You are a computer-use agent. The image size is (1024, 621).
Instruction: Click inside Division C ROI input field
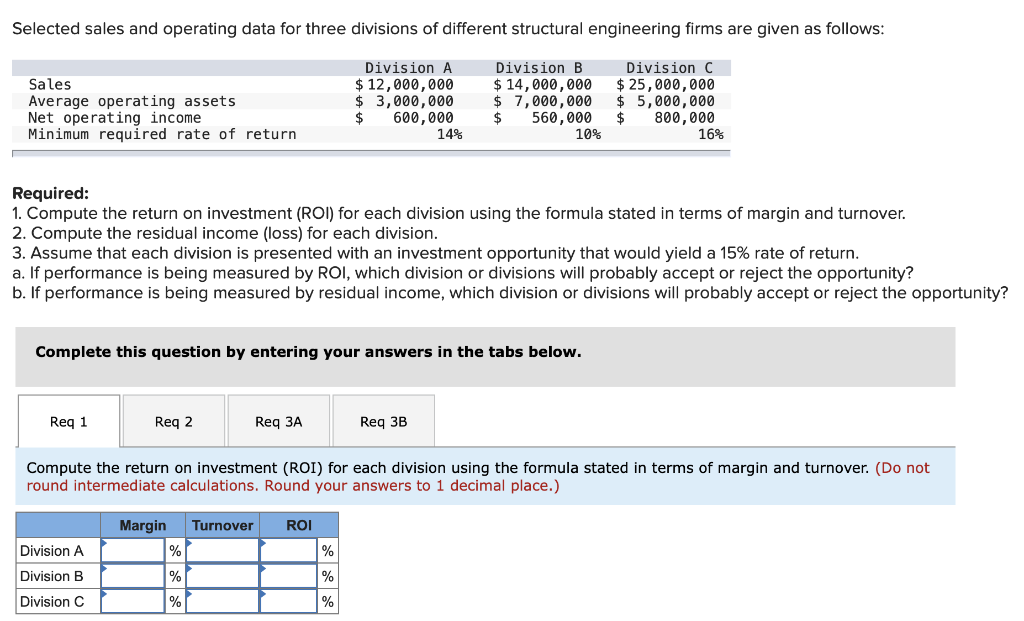[290, 601]
